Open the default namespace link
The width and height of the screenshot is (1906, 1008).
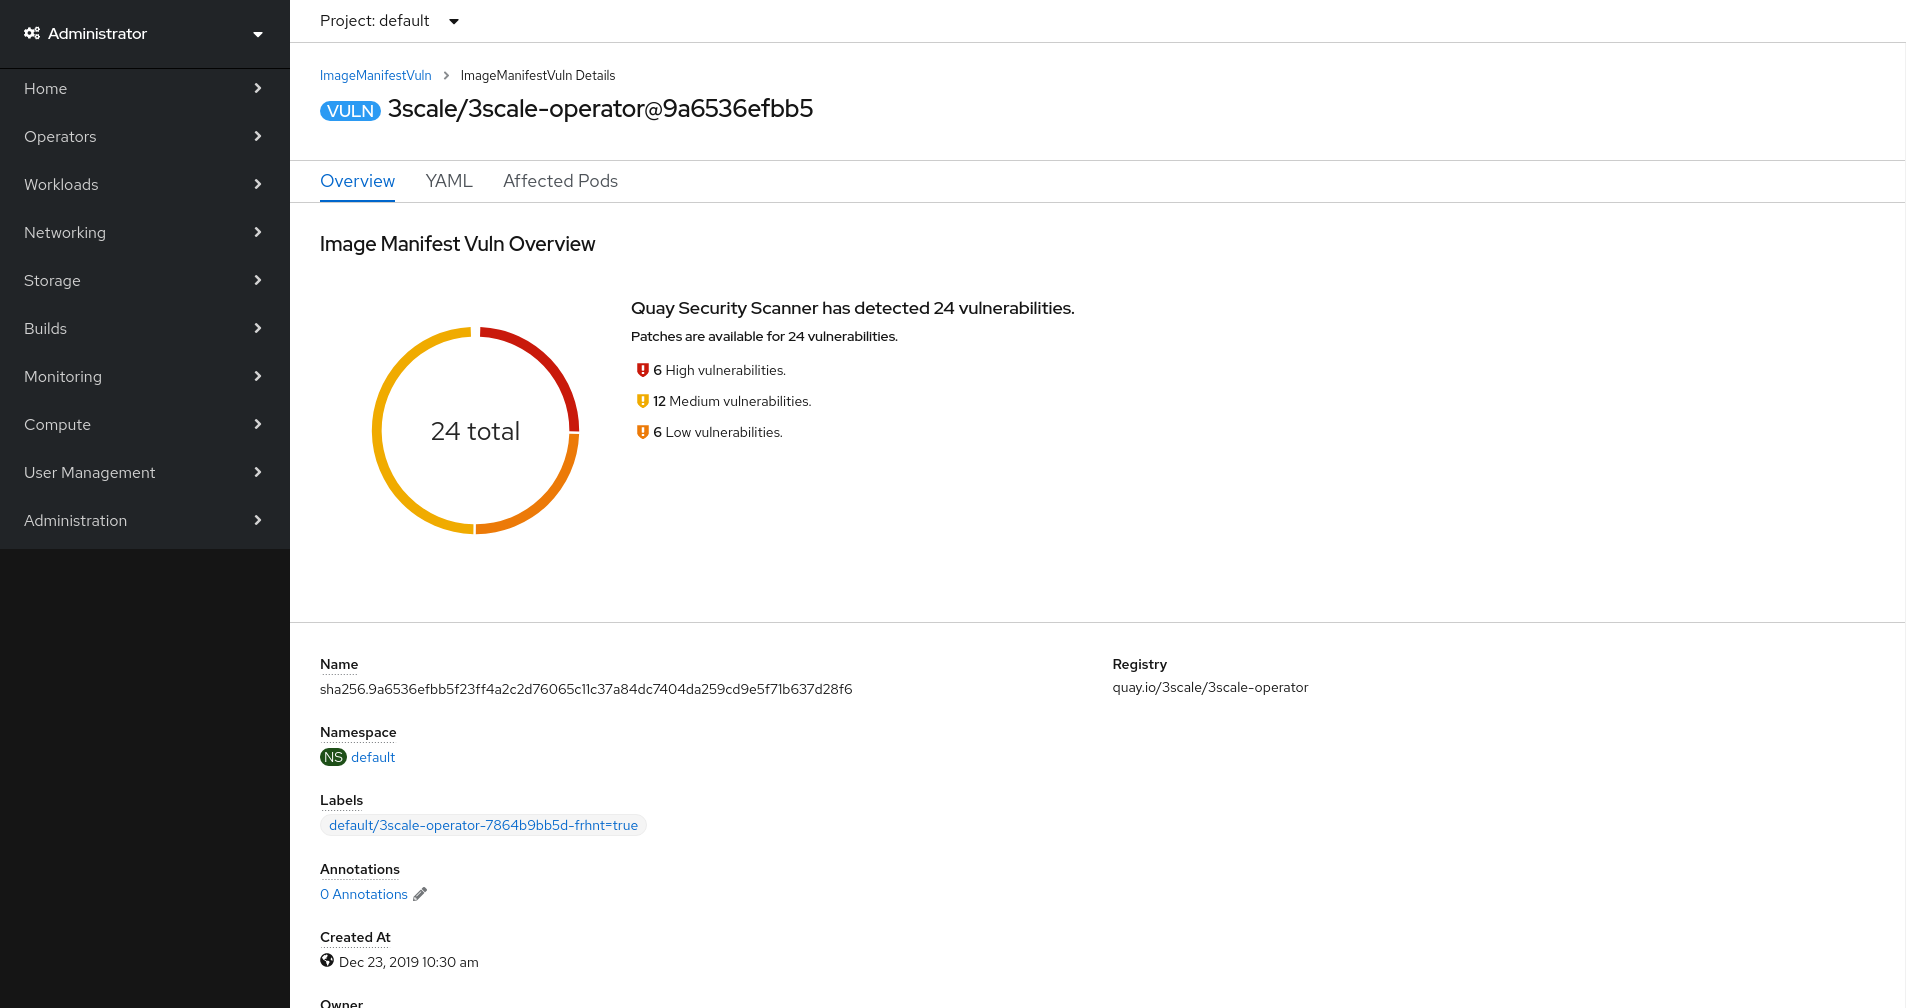tap(373, 757)
